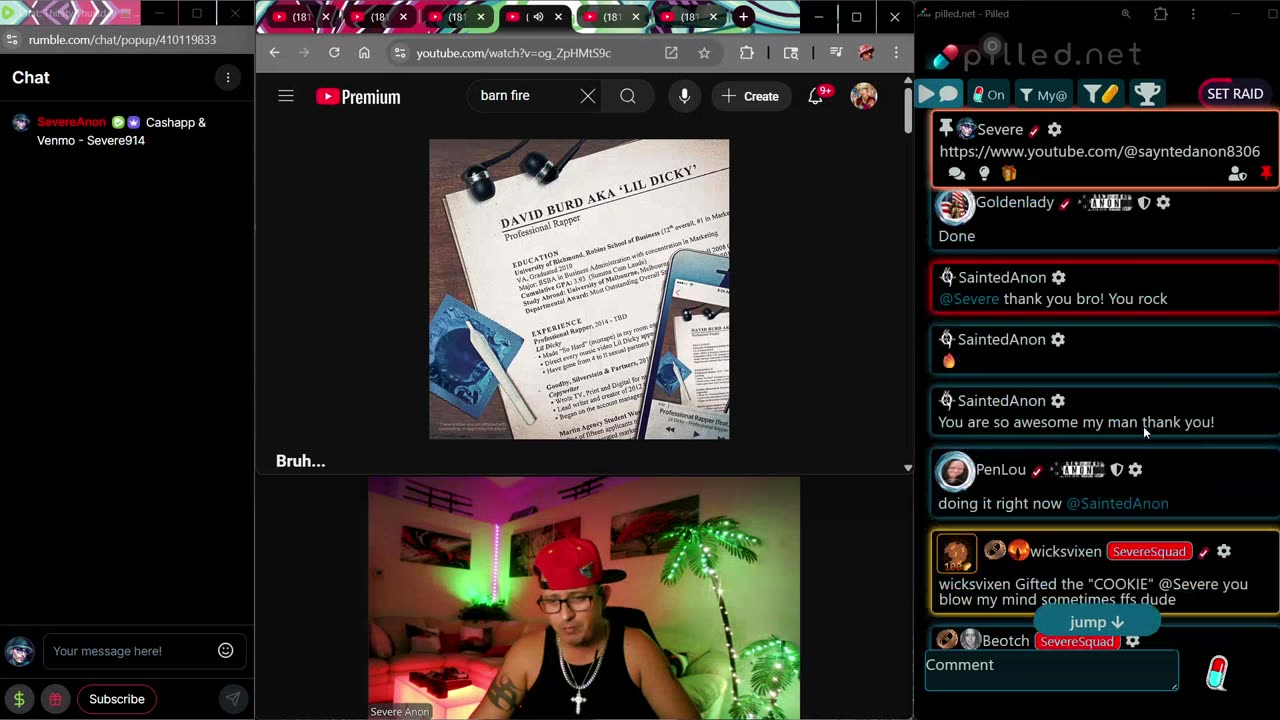Click @SaintedAnon mention in PenLou's message
The height and width of the screenshot is (720, 1280).
(1117, 503)
